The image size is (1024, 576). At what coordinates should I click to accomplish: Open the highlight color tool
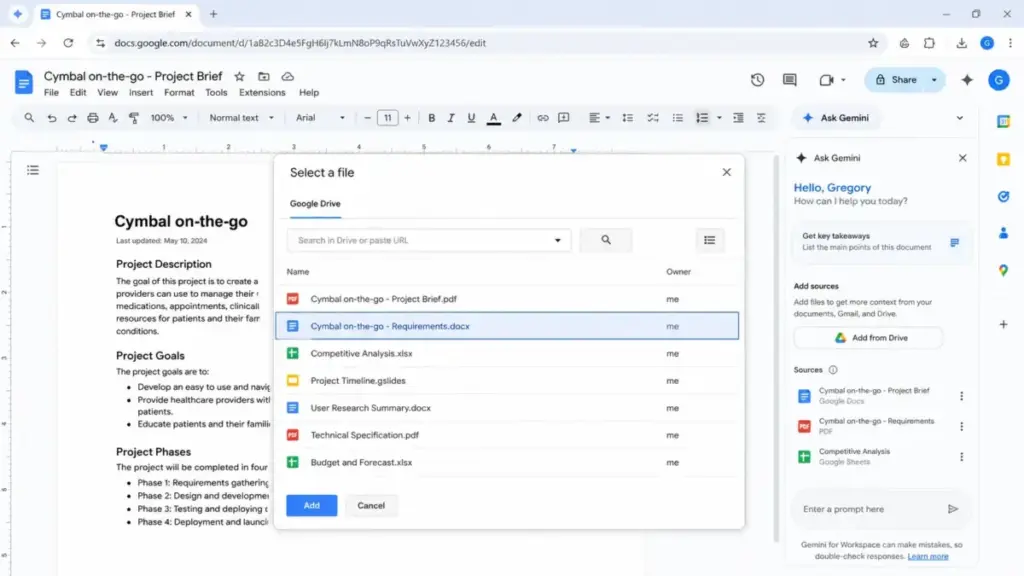(x=517, y=118)
